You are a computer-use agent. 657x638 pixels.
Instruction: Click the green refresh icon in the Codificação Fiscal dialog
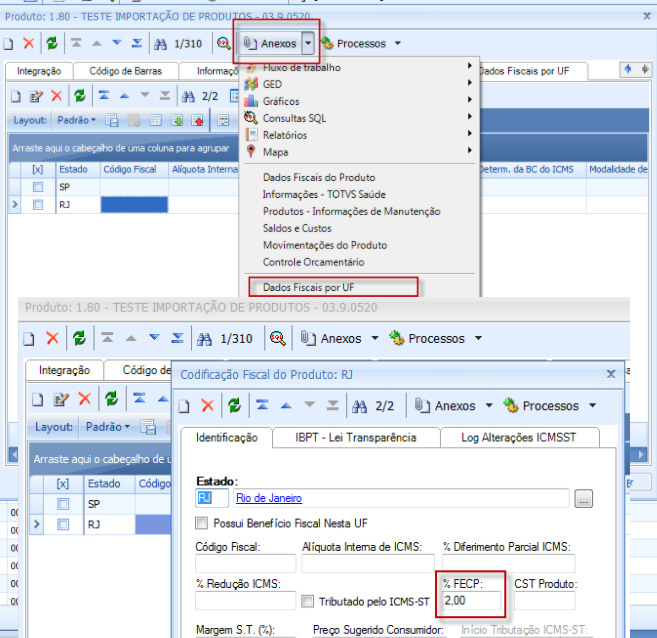(x=235, y=405)
